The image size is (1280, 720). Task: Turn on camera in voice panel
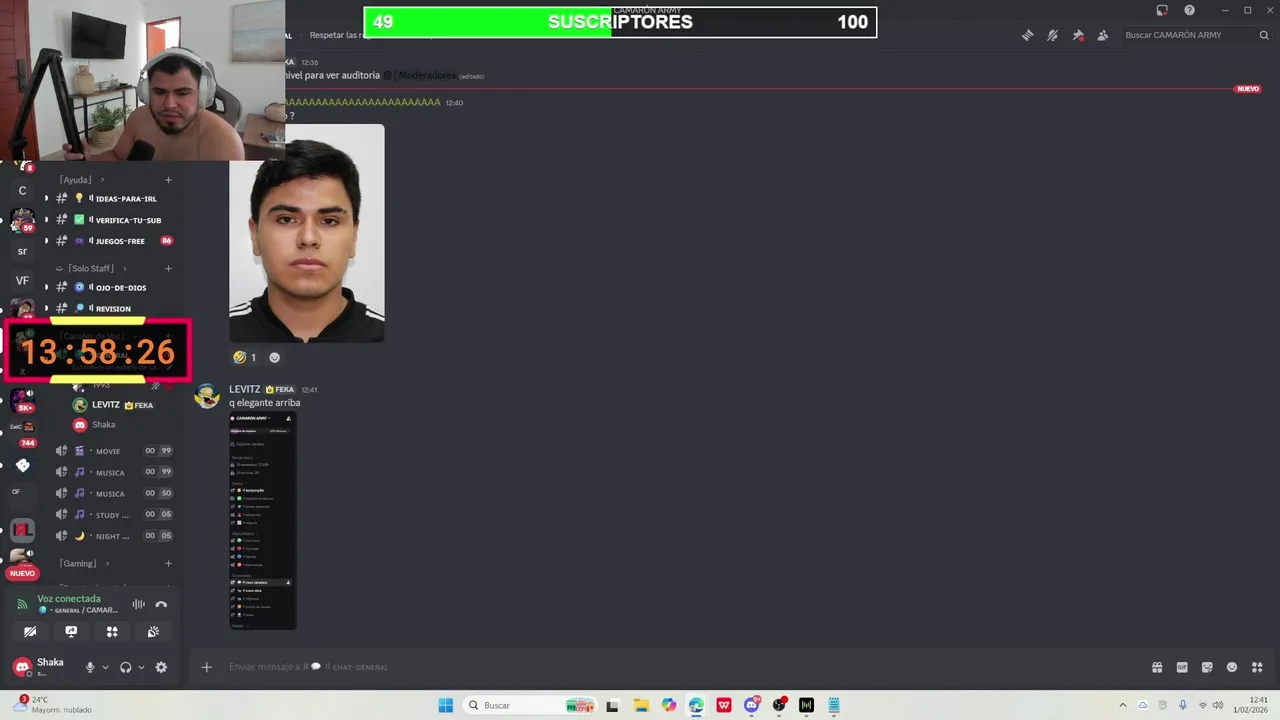[x=30, y=632]
